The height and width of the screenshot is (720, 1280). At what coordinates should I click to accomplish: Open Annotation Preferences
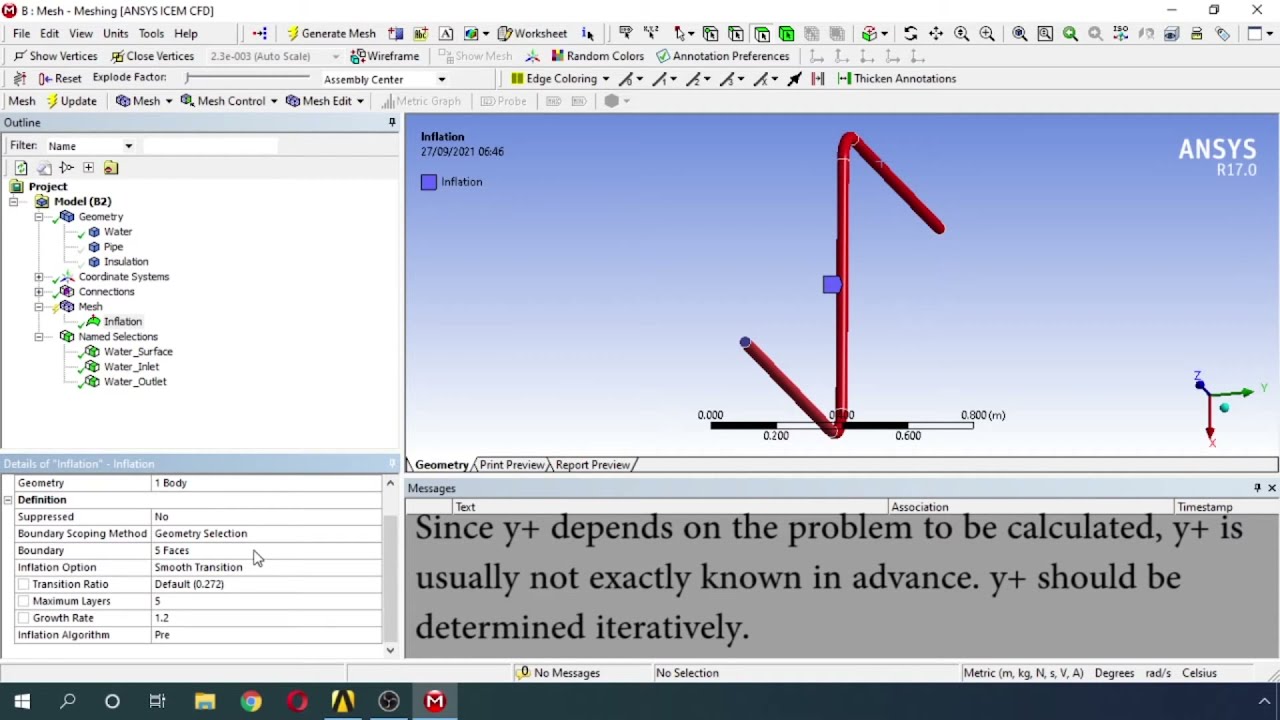723,56
